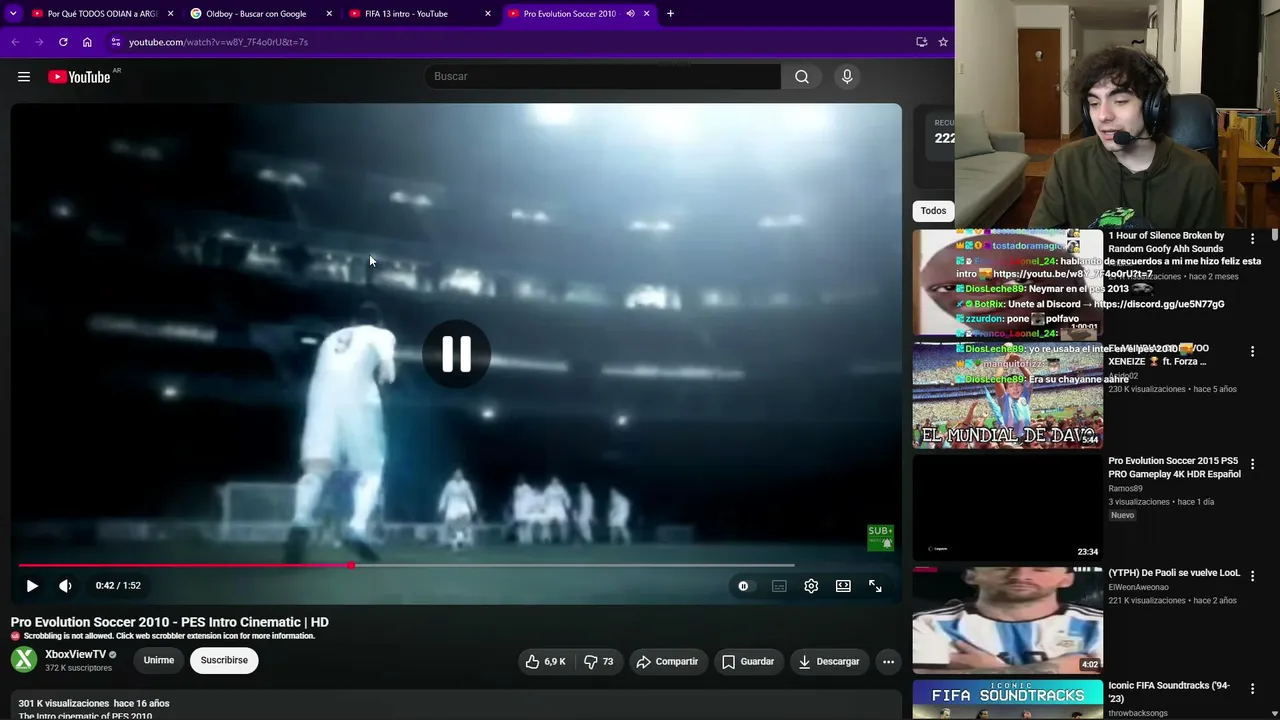
Task: Mute the video with the volume icon
Action: [x=65, y=586]
